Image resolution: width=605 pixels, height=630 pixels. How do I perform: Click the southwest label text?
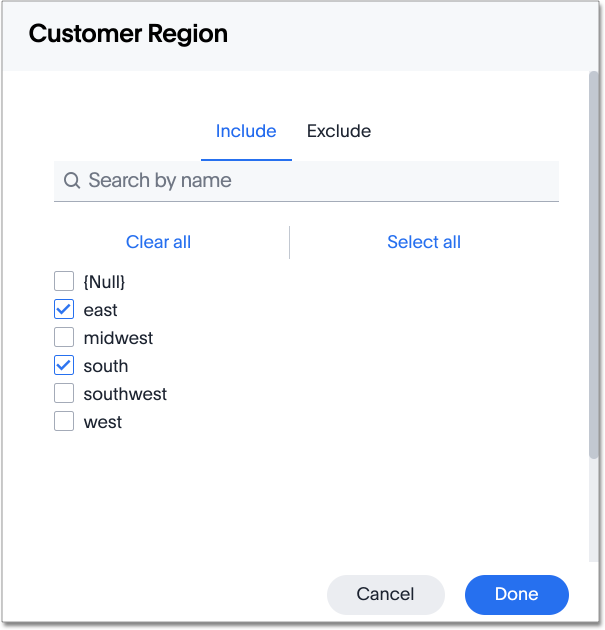tap(125, 394)
